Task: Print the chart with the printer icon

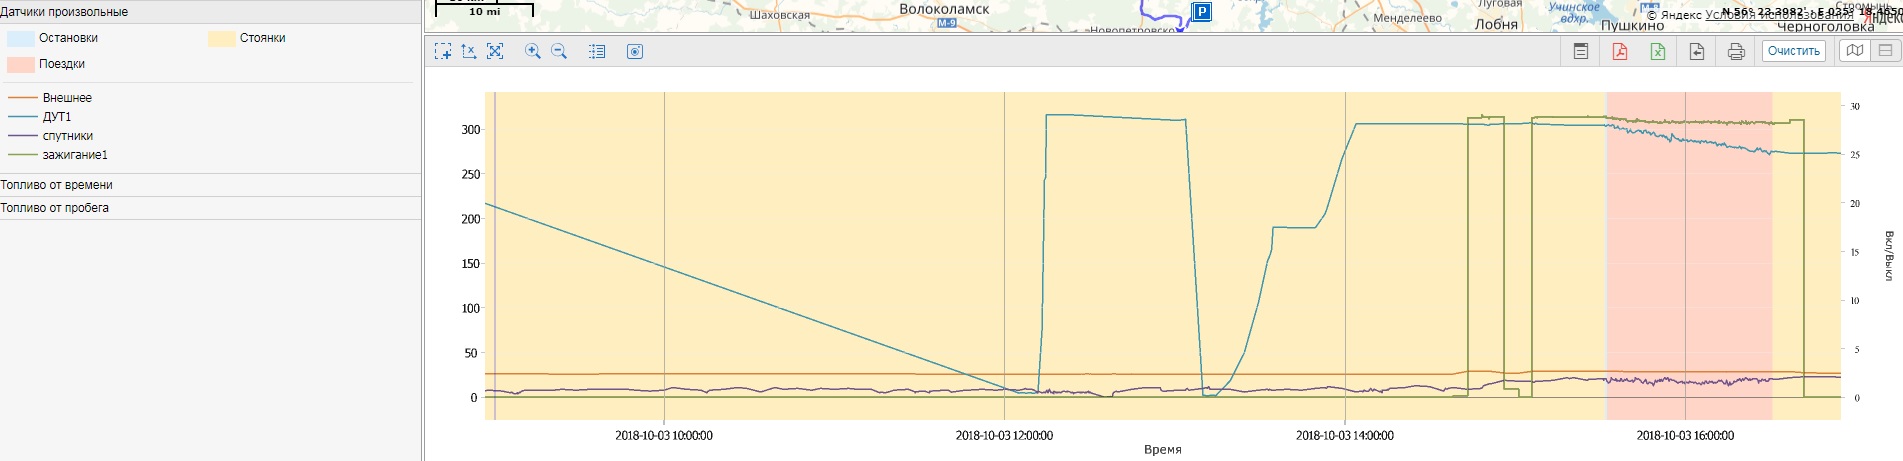Action: click(x=1736, y=51)
